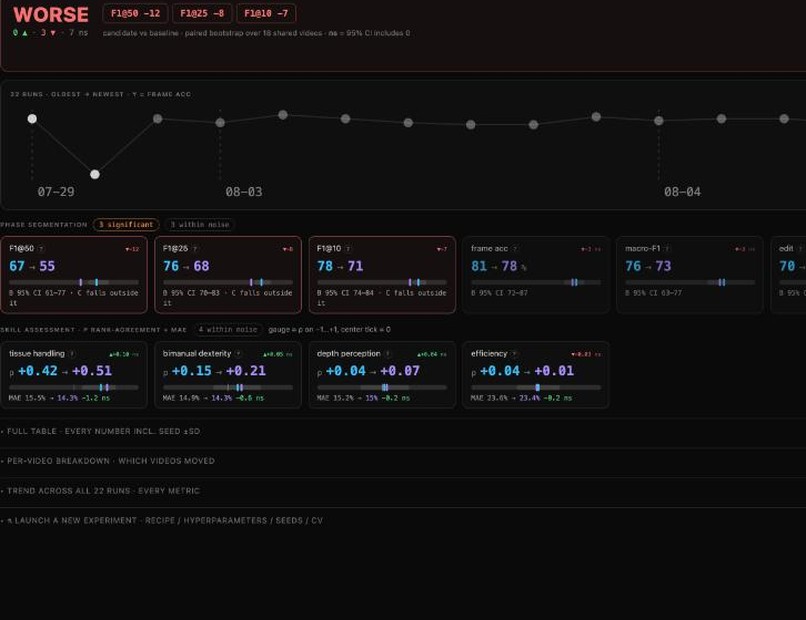
Task: Click the green +0.04 delta badge on depth perception
Action: pos(432,354)
